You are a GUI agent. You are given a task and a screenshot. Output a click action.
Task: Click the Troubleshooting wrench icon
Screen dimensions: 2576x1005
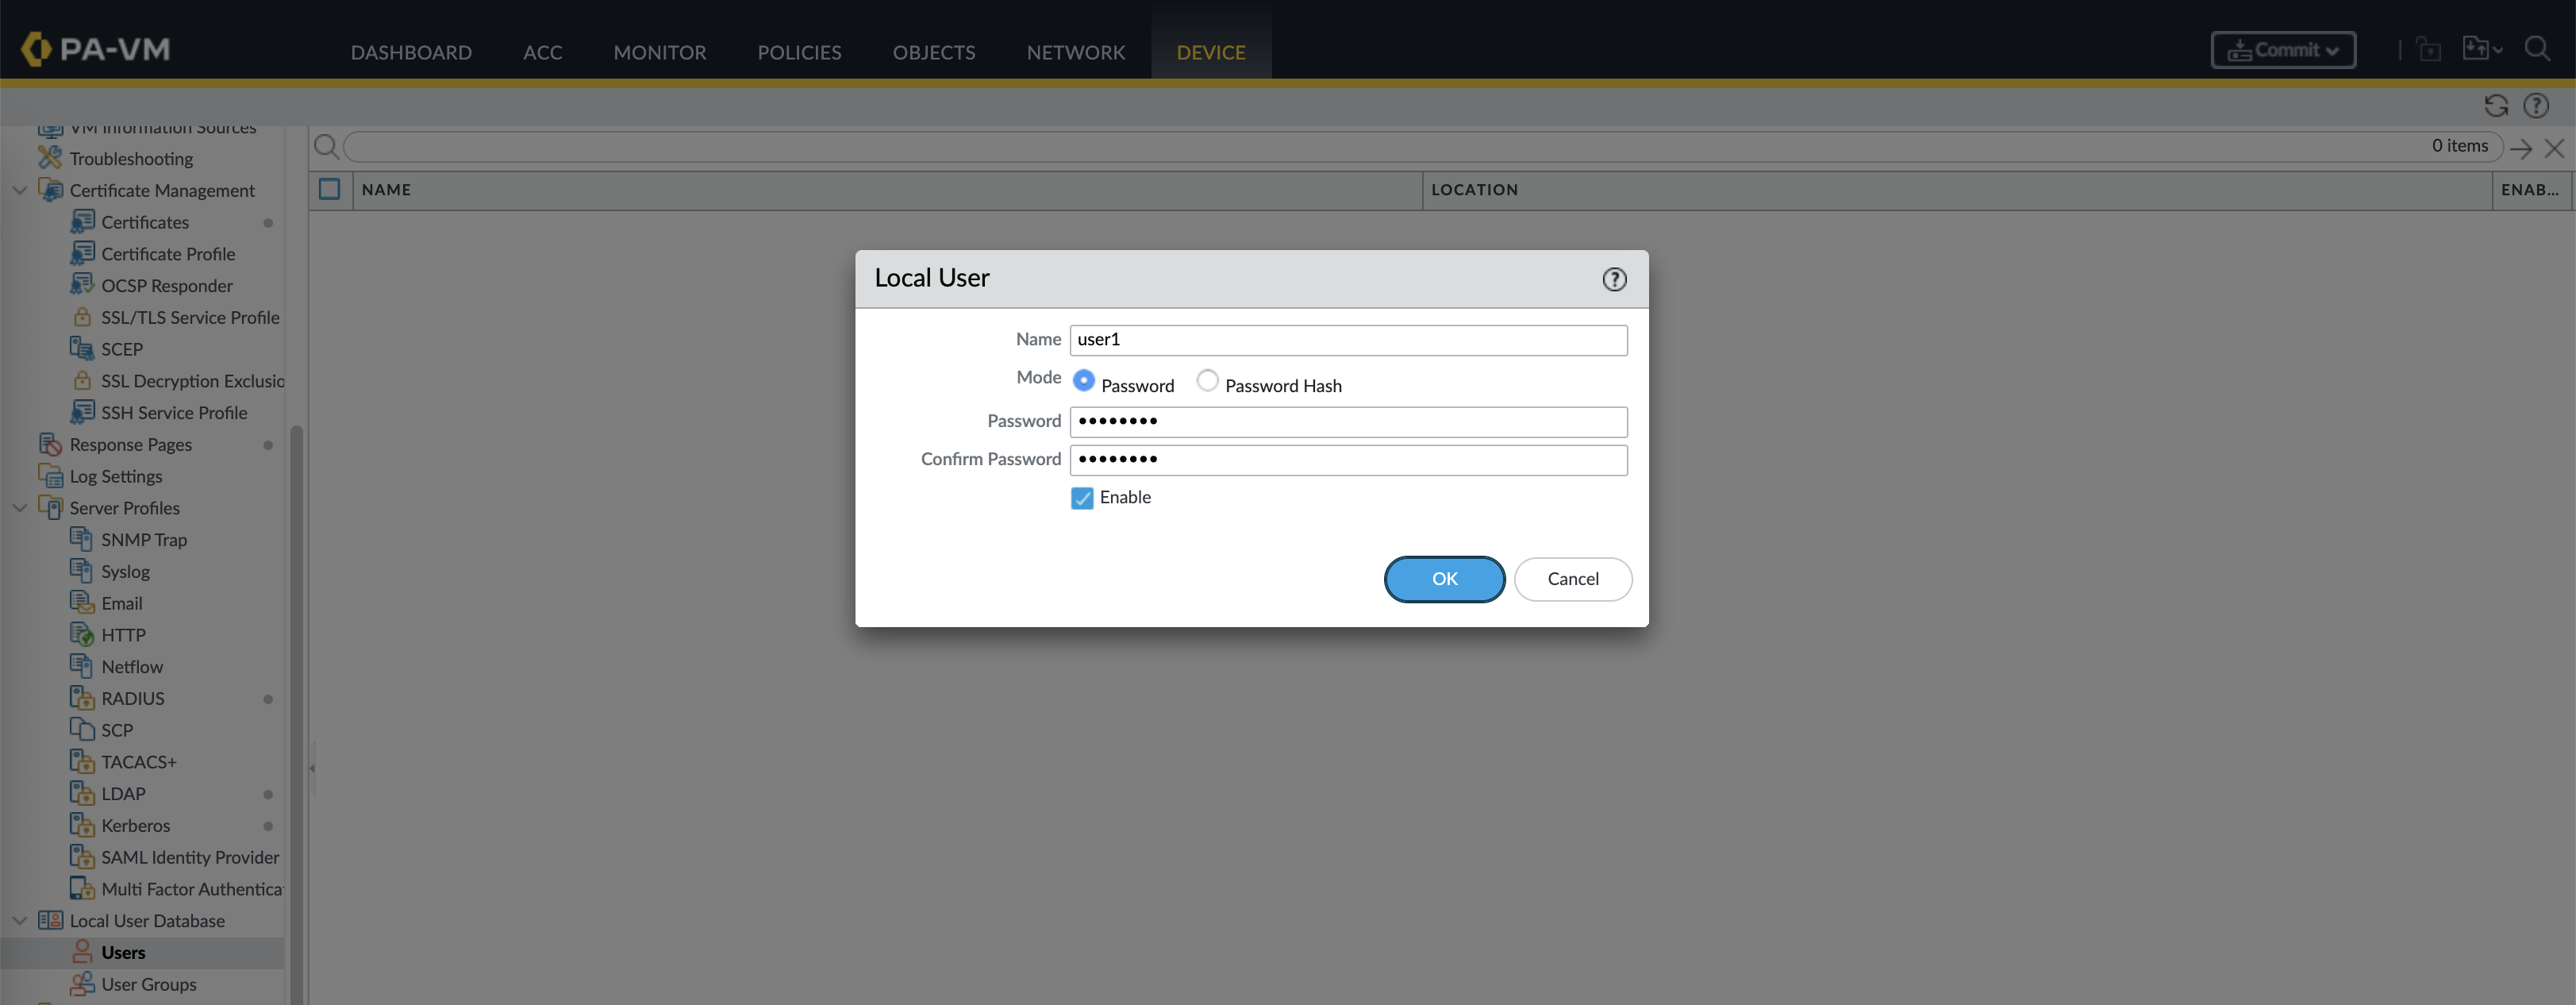click(x=49, y=158)
